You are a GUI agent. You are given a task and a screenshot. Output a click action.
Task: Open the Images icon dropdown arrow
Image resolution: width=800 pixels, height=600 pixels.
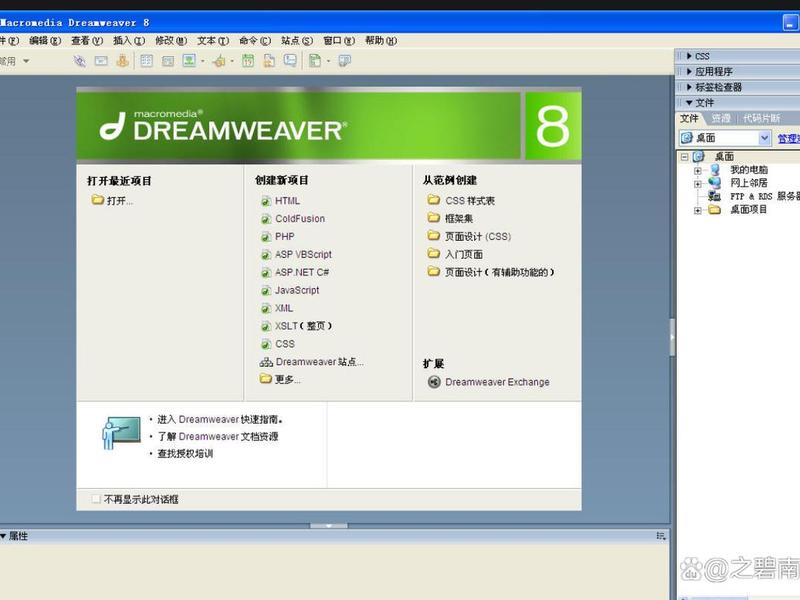(x=203, y=61)
